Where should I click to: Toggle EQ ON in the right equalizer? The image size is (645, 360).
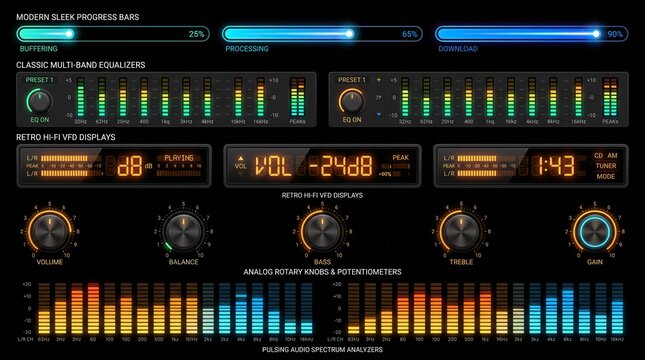352,120
